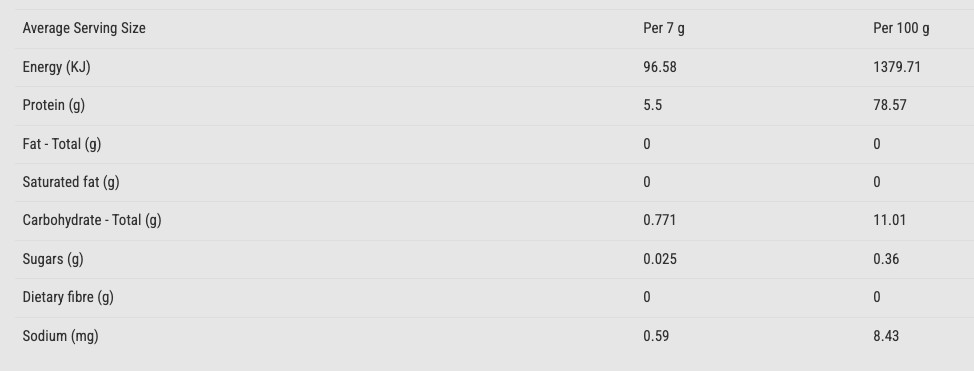Click the 5.5 protein value

652,106
